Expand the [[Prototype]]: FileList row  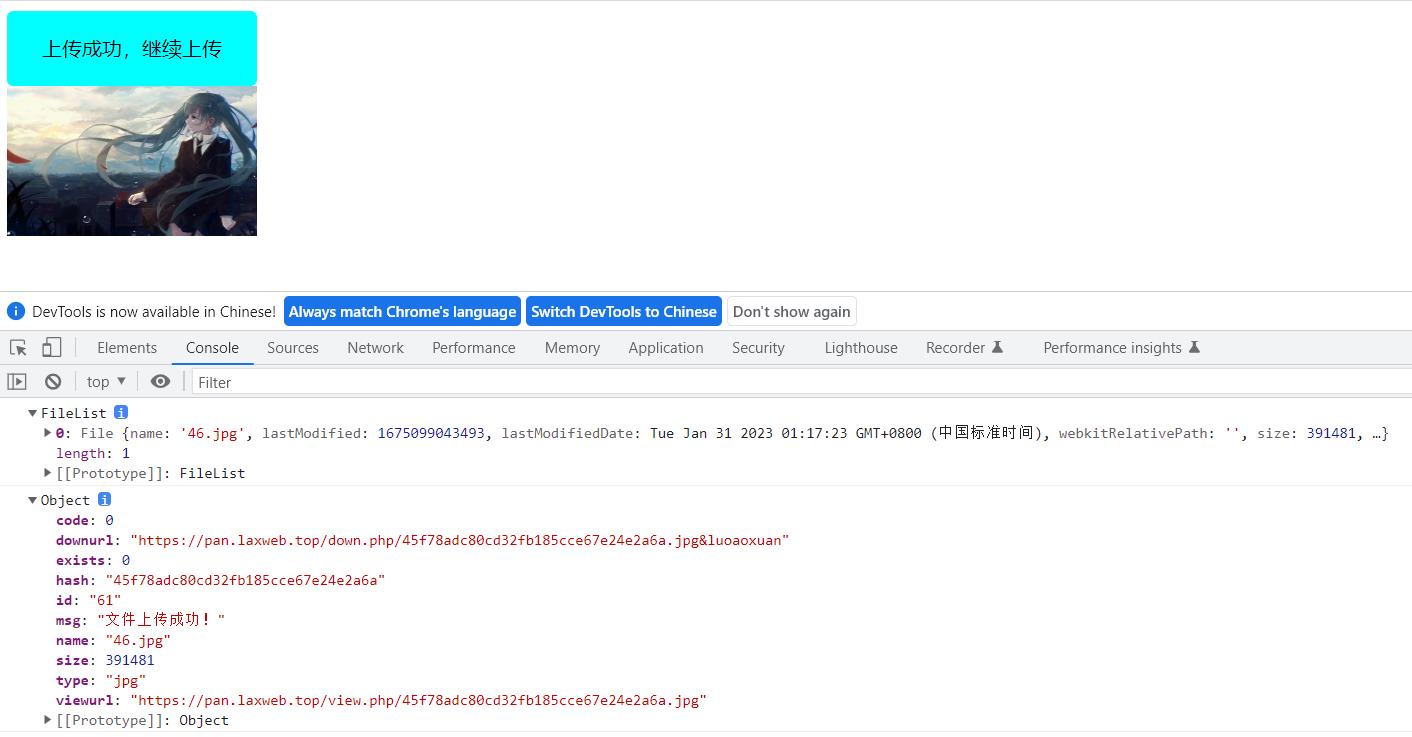coord(47,473)
